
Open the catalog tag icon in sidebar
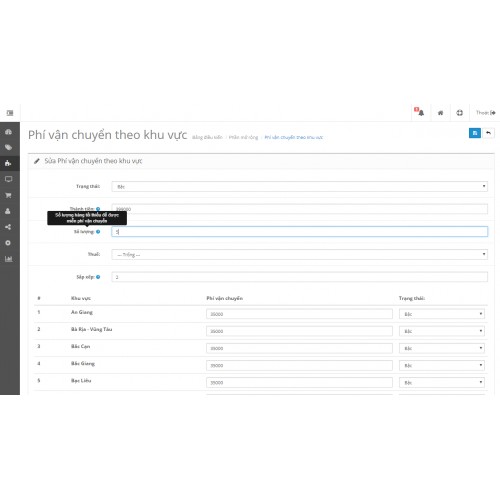coord(8,147)
